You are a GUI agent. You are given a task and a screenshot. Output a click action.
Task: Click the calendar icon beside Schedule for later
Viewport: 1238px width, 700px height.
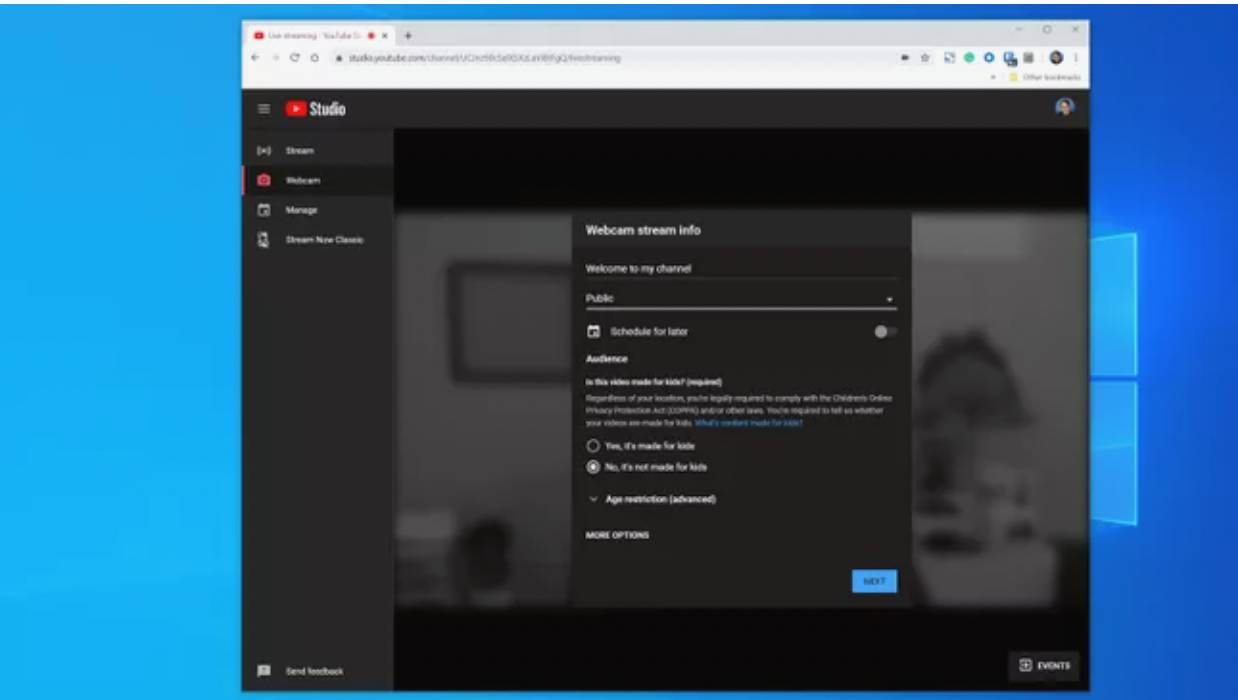click(593, 331)
